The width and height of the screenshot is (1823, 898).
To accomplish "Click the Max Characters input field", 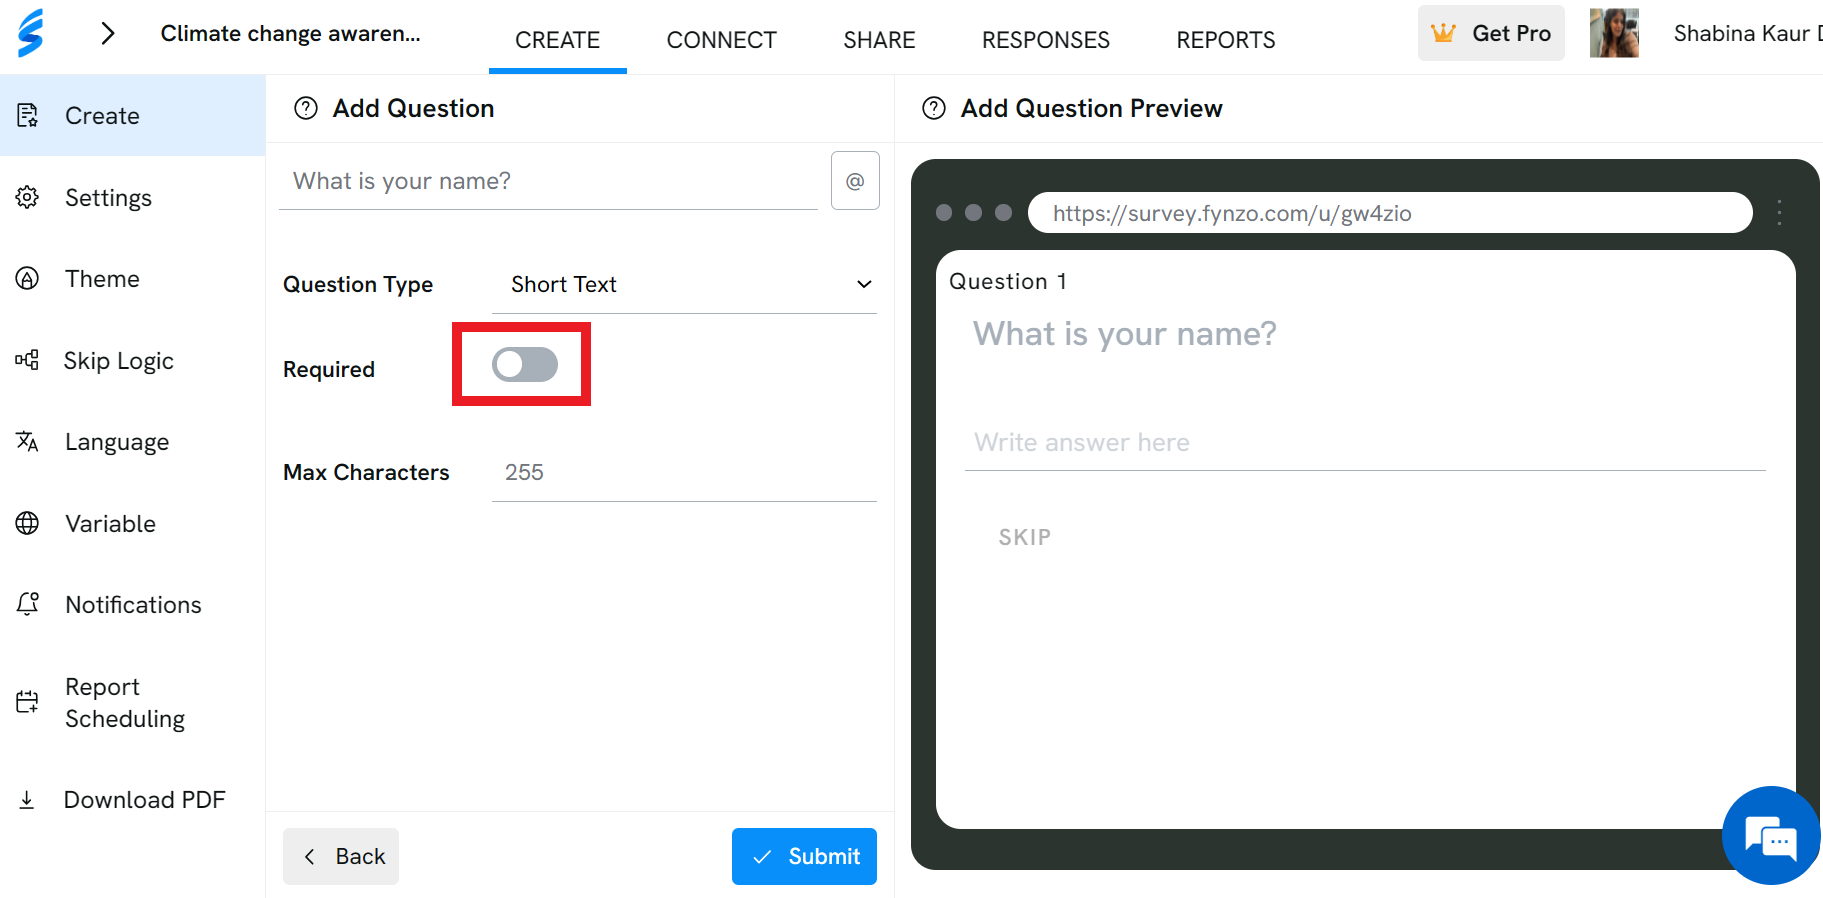I will pyautogui.click(x=684, y=473).
